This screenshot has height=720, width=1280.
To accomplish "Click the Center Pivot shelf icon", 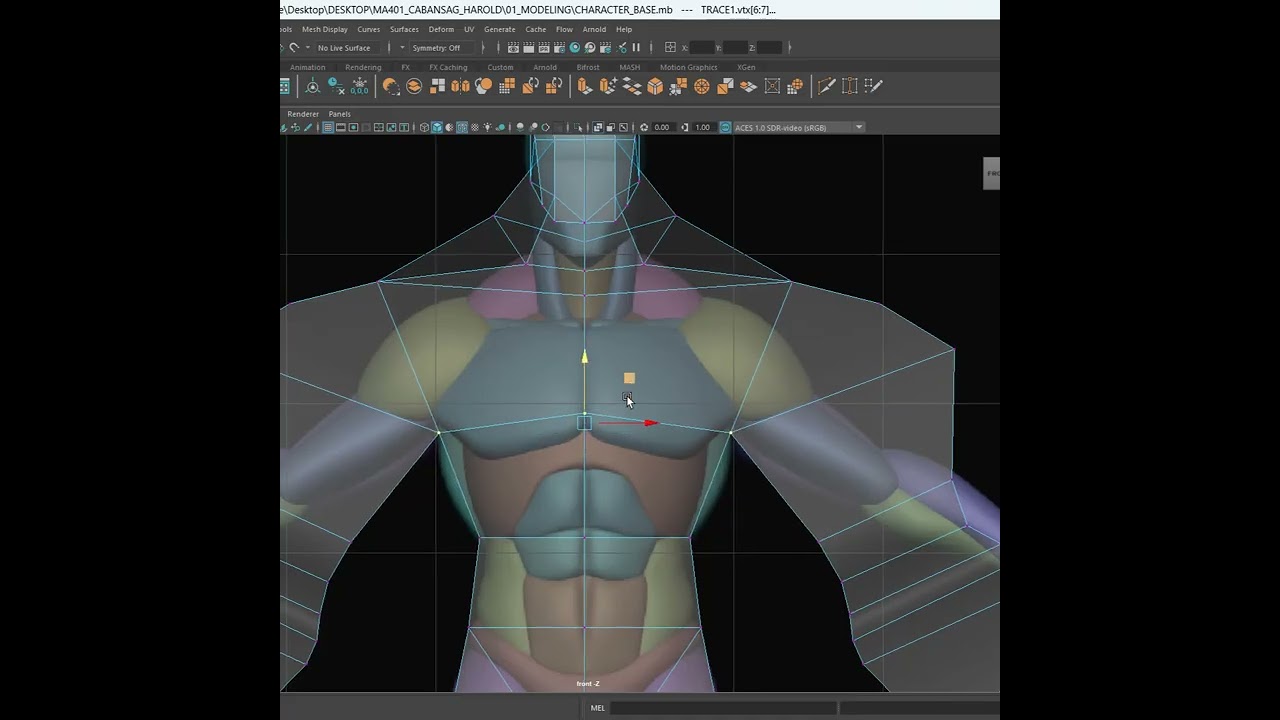I will [x=313, y=86].
